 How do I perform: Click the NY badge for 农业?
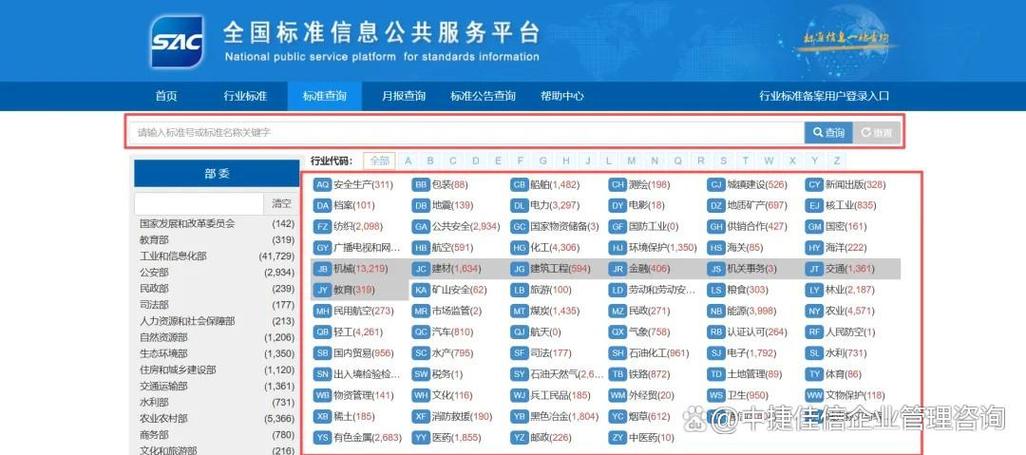(815, 311)
